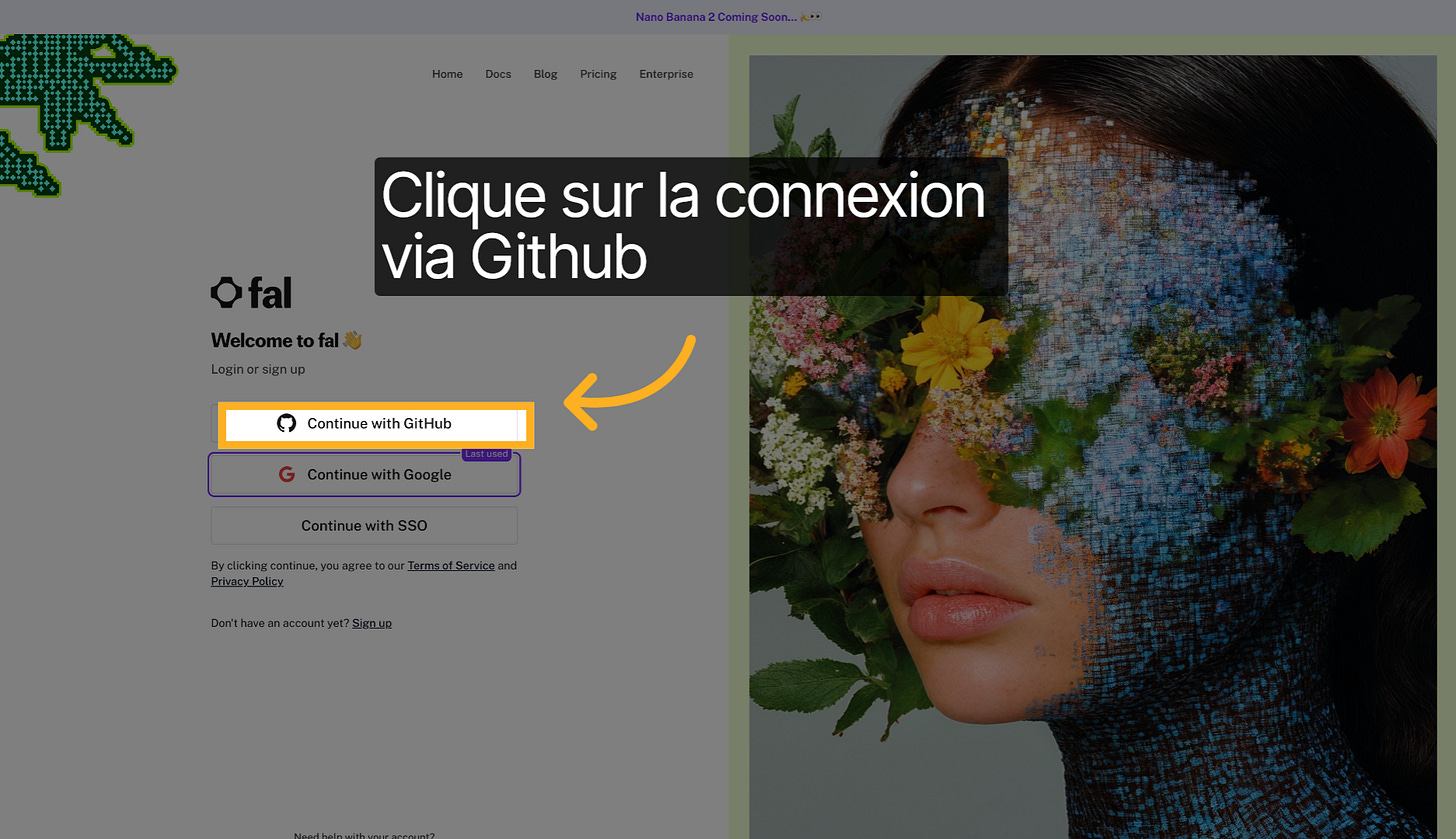Viewport: 1456px width, 839px height.
Task: Open the Docs nav item
Action: coord(497,74)
